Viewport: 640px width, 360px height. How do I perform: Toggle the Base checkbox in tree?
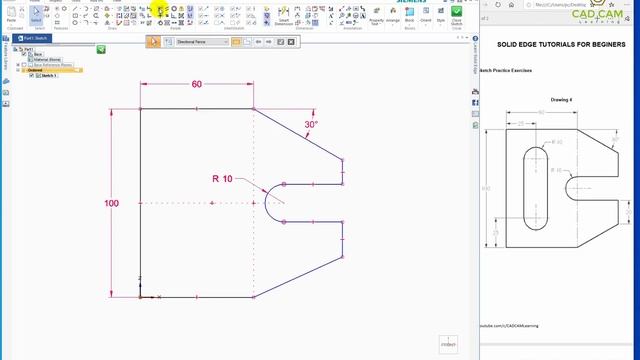[x=24, y=54]
